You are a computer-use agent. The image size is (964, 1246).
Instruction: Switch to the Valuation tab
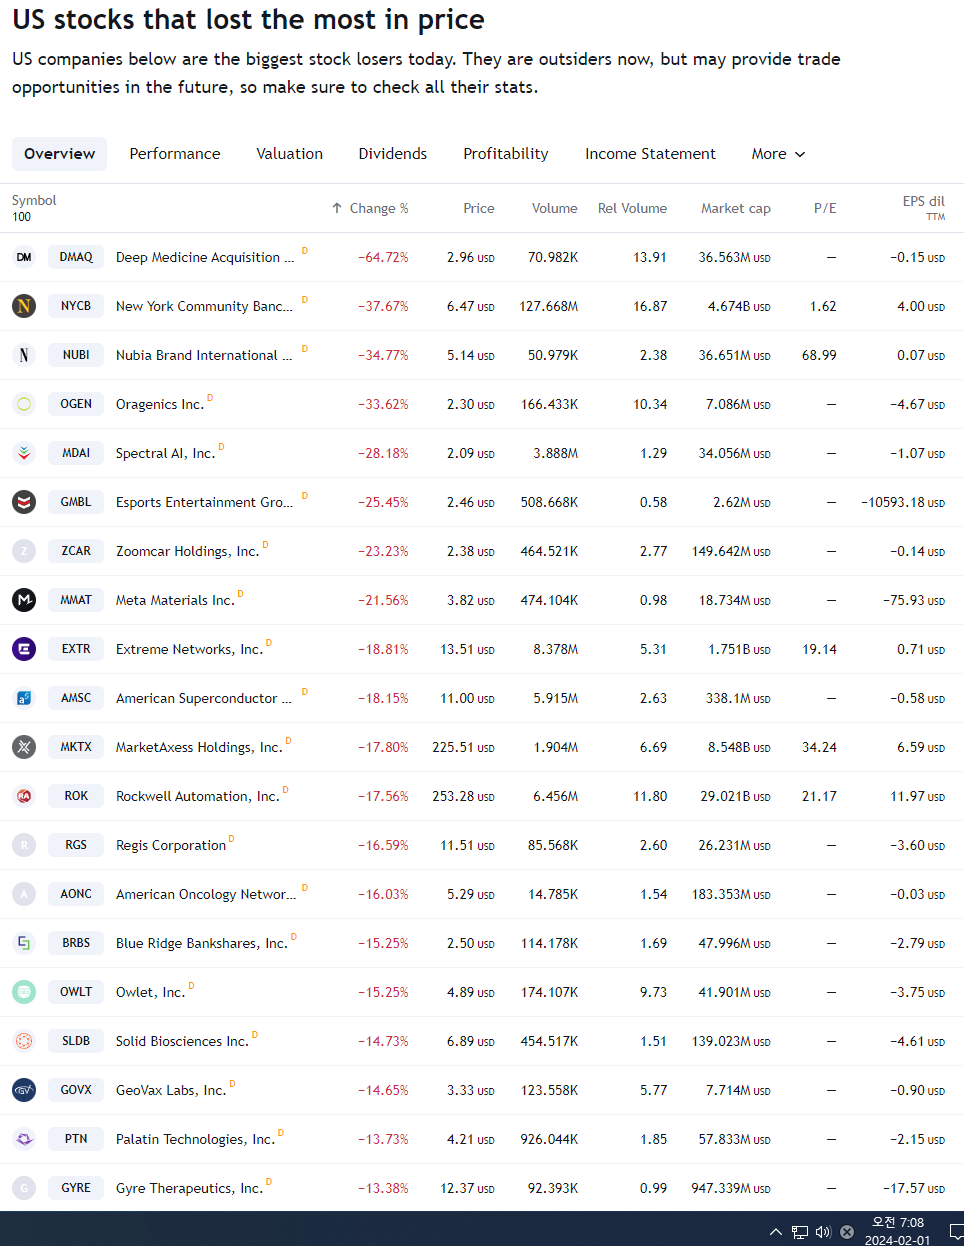tap(290, 154)
